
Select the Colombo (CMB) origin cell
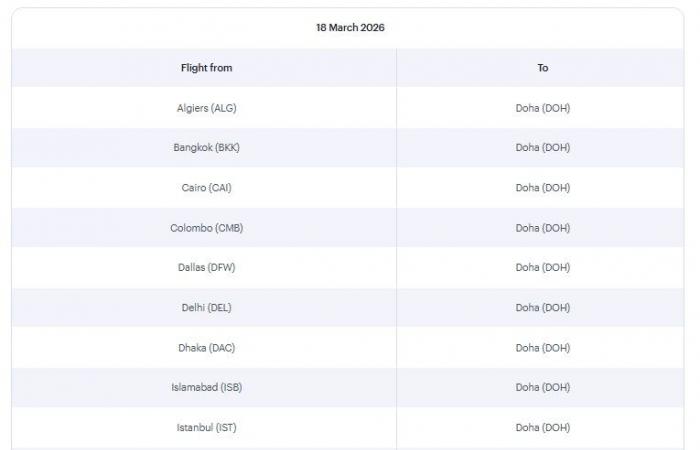point(206,228)
